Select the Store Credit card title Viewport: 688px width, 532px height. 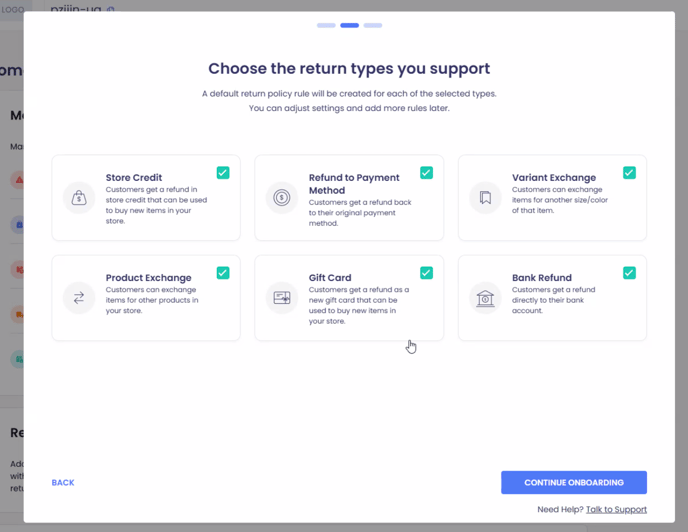[134, 178]
